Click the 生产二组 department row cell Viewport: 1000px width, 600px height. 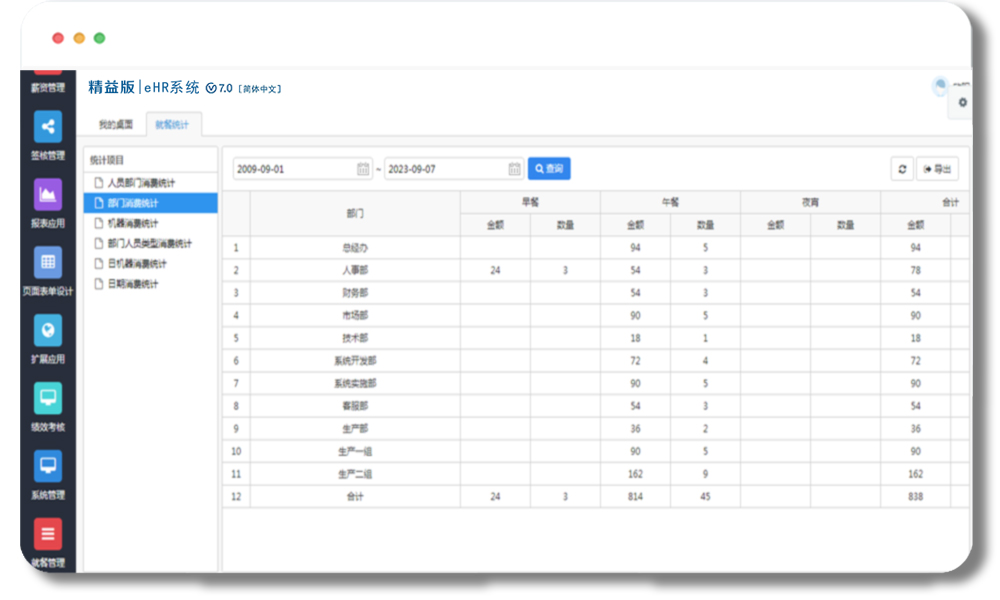[355, 474]
